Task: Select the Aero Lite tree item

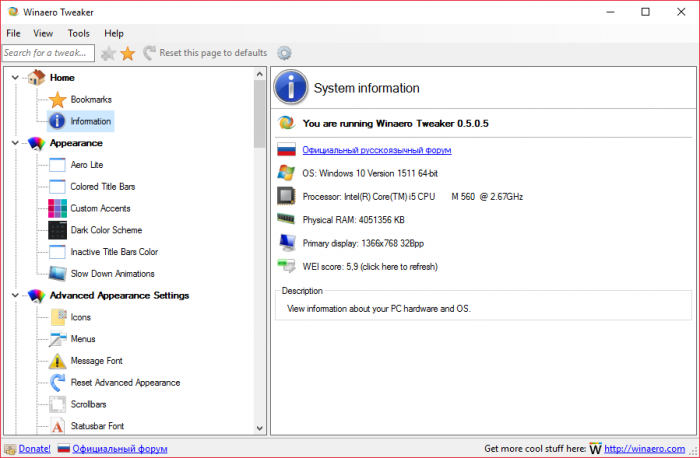Action: coord(87,165)
